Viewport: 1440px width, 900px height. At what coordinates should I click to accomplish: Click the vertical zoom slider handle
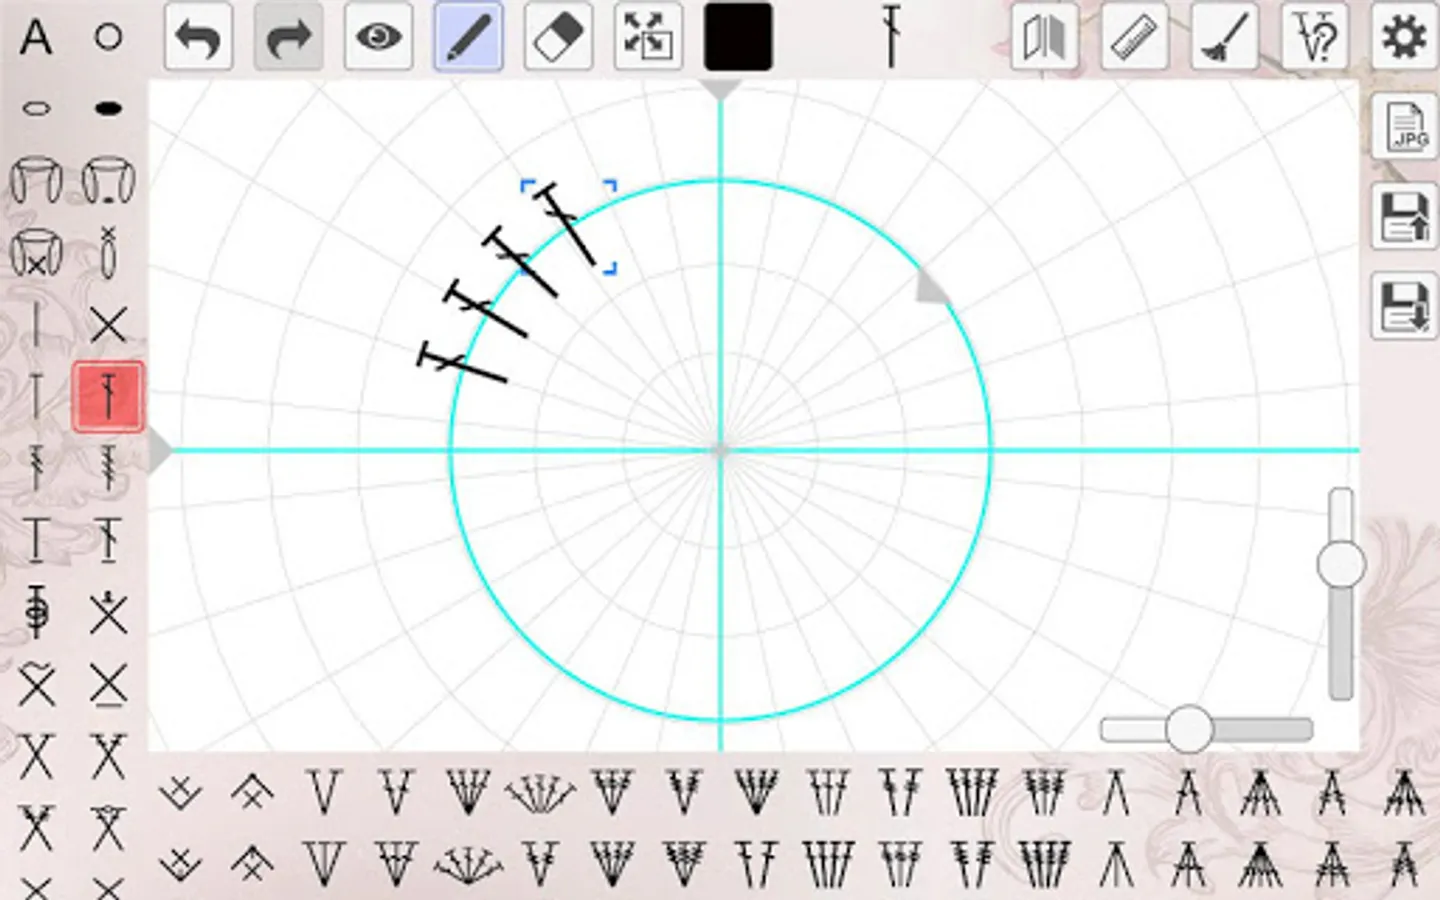[1341, 565]
